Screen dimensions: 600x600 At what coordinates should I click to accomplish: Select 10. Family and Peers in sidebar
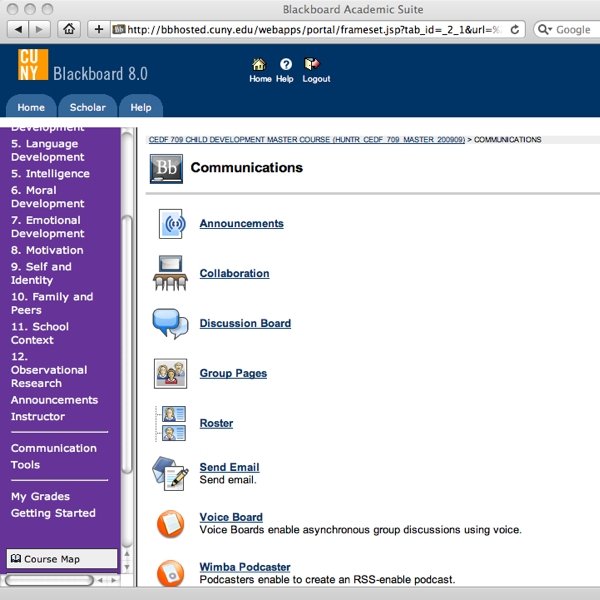52,303
